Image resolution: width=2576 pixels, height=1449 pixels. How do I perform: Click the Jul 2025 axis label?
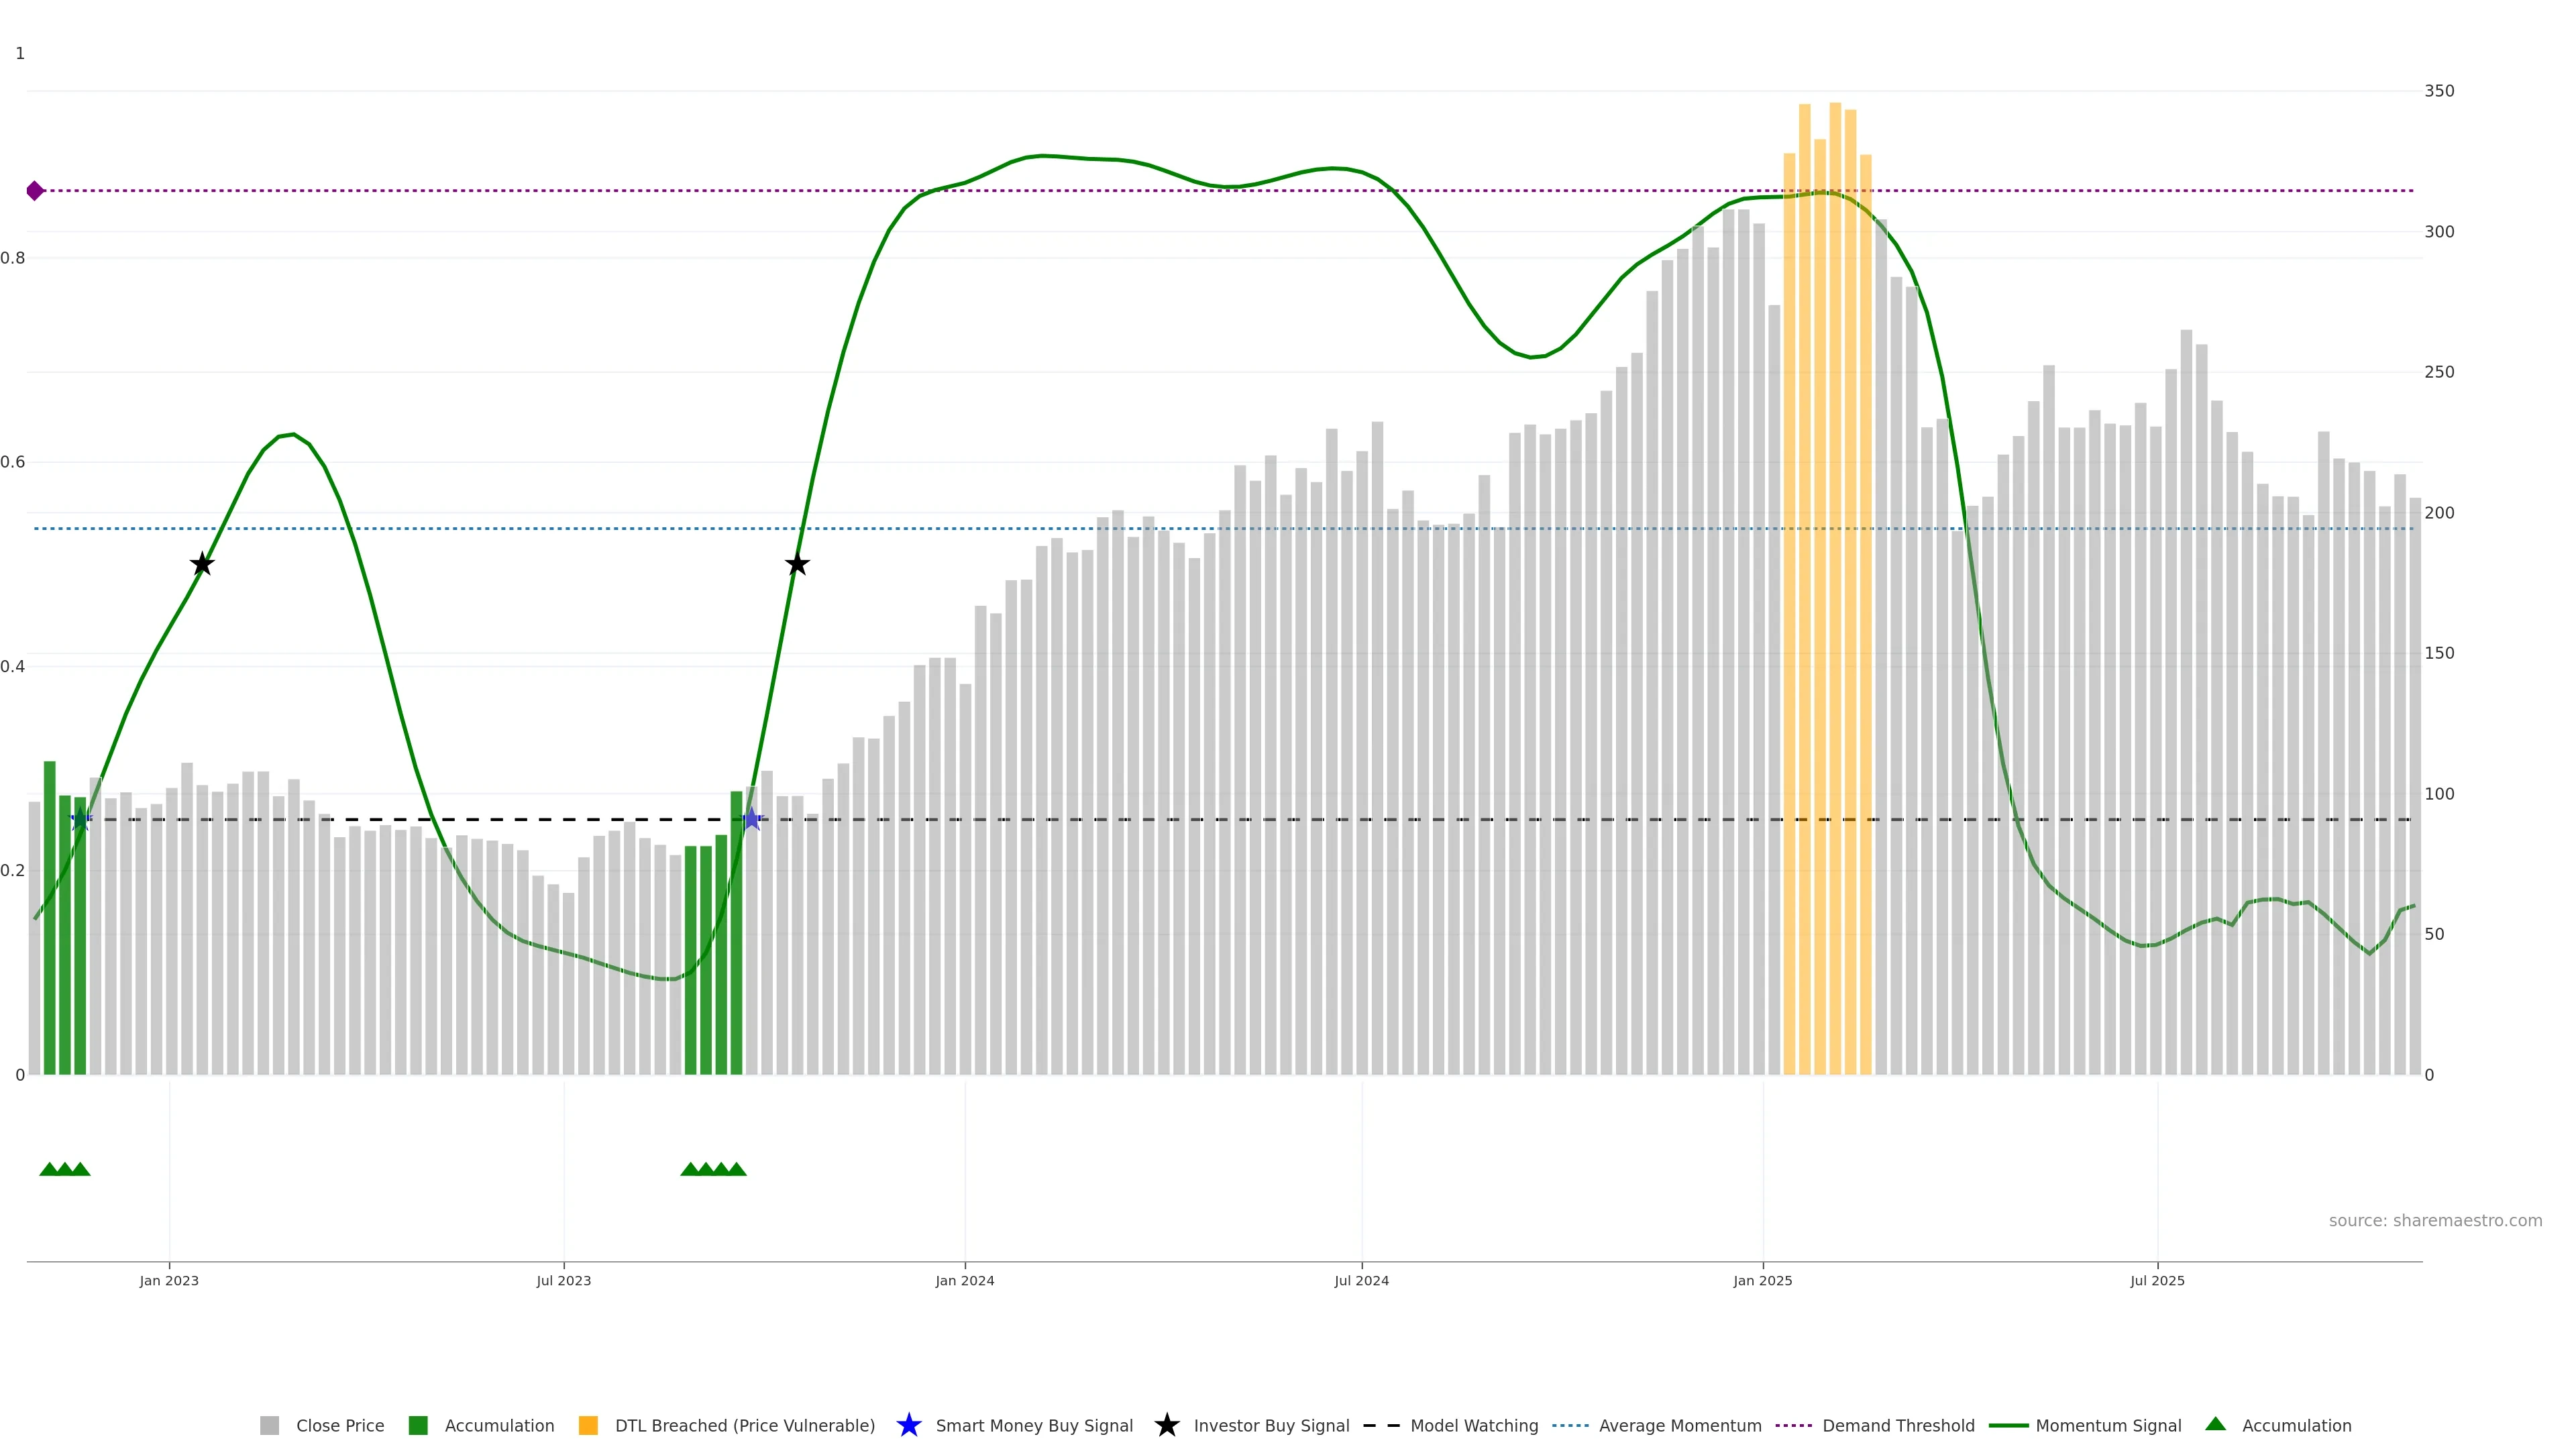tap(2157, 1281)
